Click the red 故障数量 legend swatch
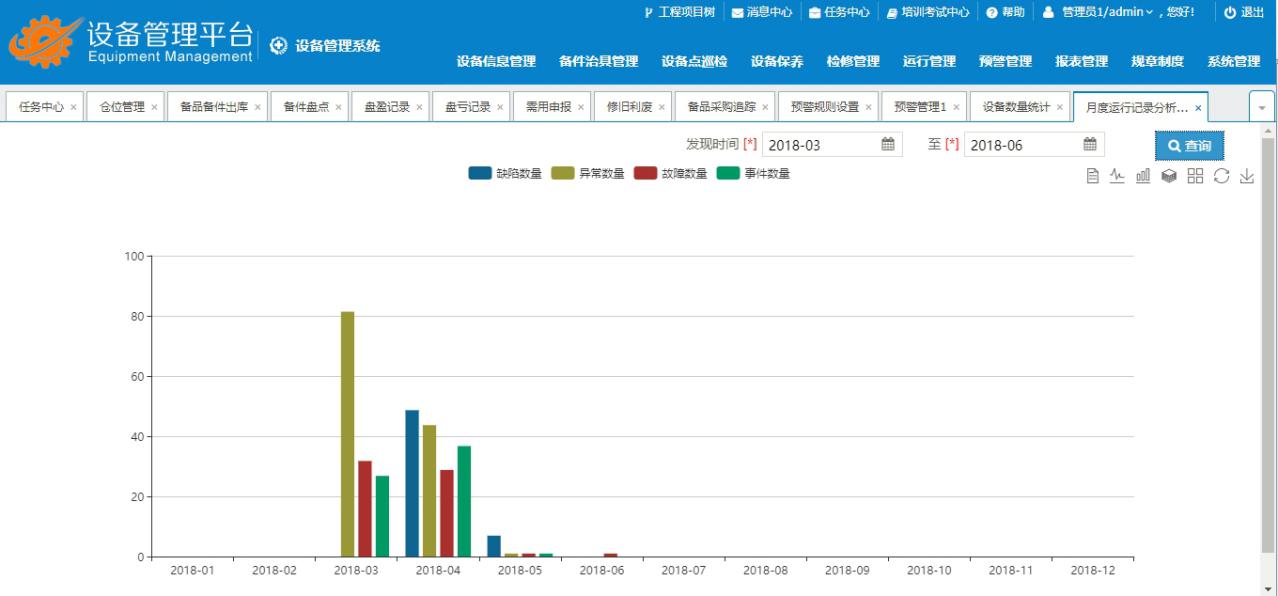Image resolution: width=1278 pixels, height=596 pixels. coord(646,173)
